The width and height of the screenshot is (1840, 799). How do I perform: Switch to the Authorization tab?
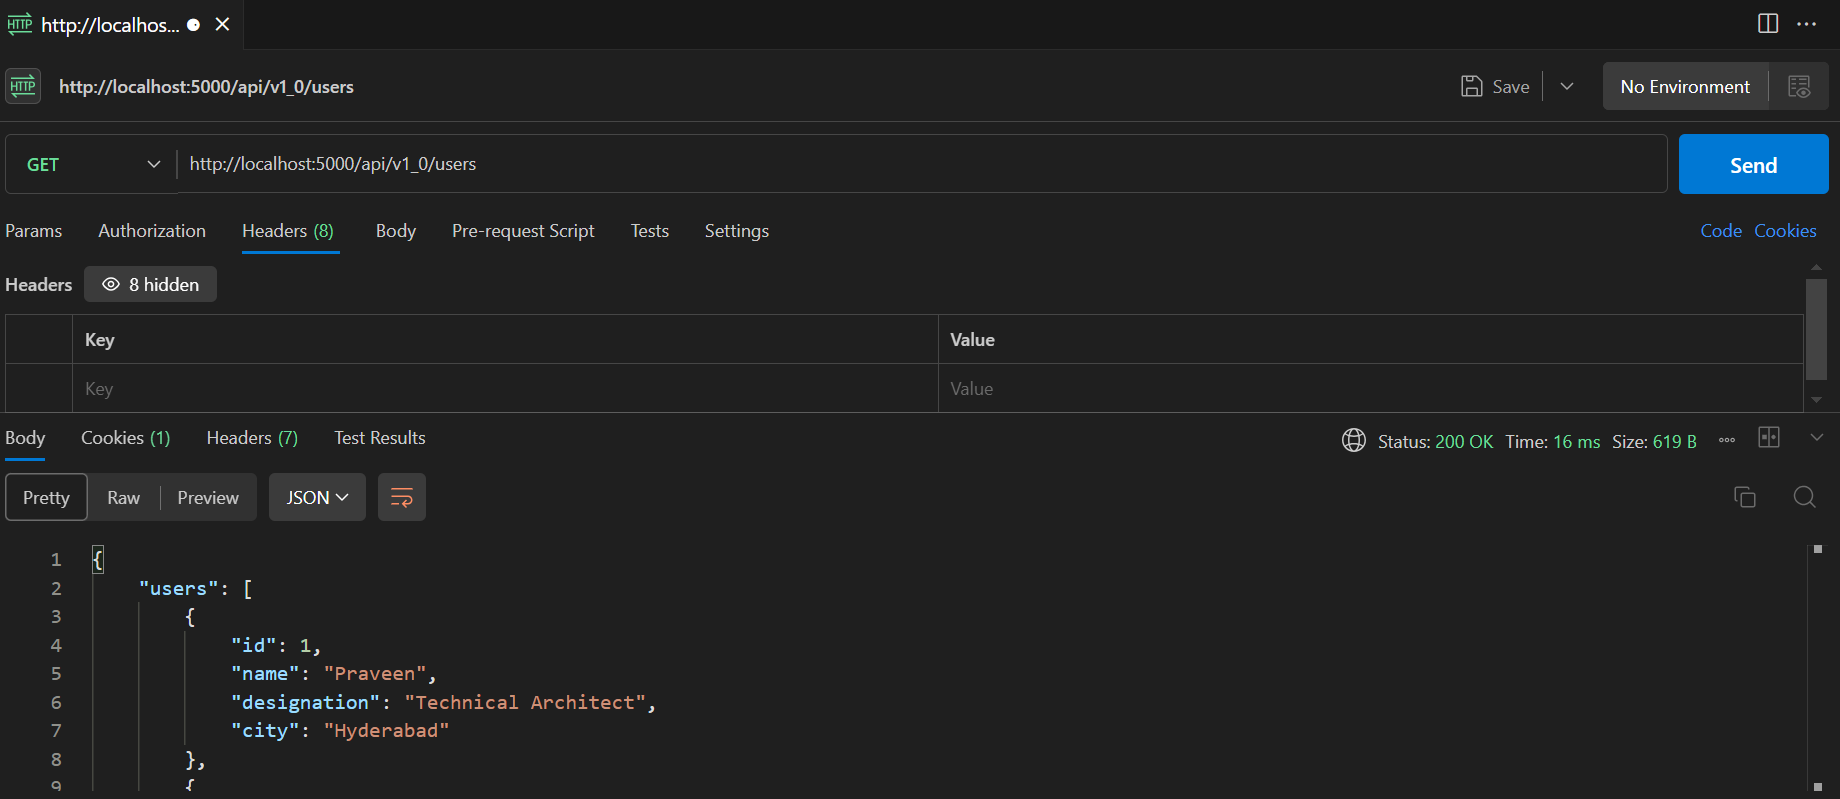coord(152,231)
